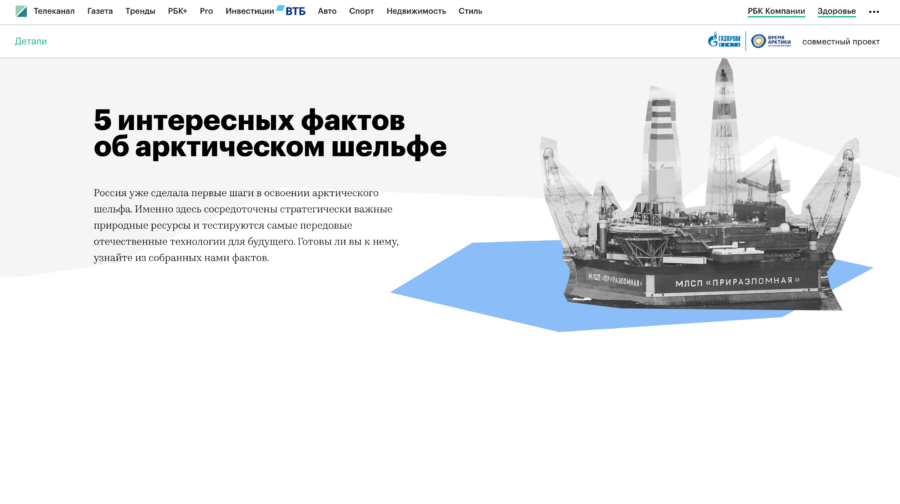Click the intro paragraph starting Россия уже сделала

coord(246,225)
